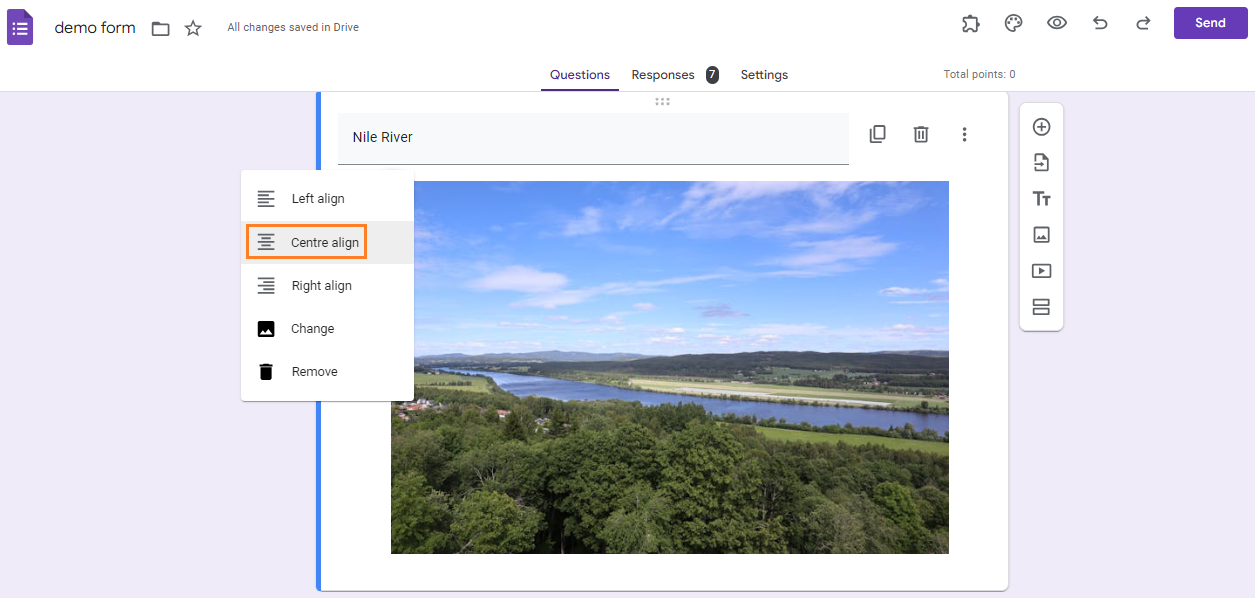Open the Customize theme palette
1255x598 pixels.
tap(1013, 23)
